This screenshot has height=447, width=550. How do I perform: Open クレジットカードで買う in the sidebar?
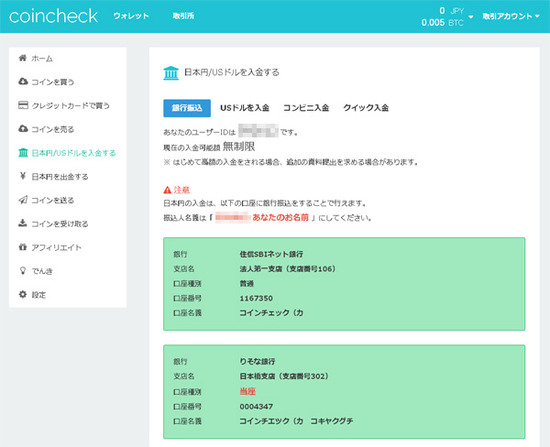click(71, 106)
